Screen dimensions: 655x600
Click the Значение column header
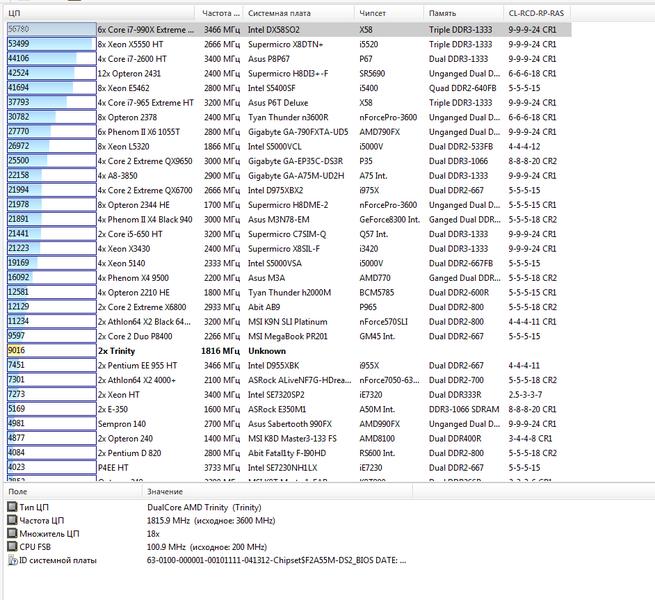[277, 491]
